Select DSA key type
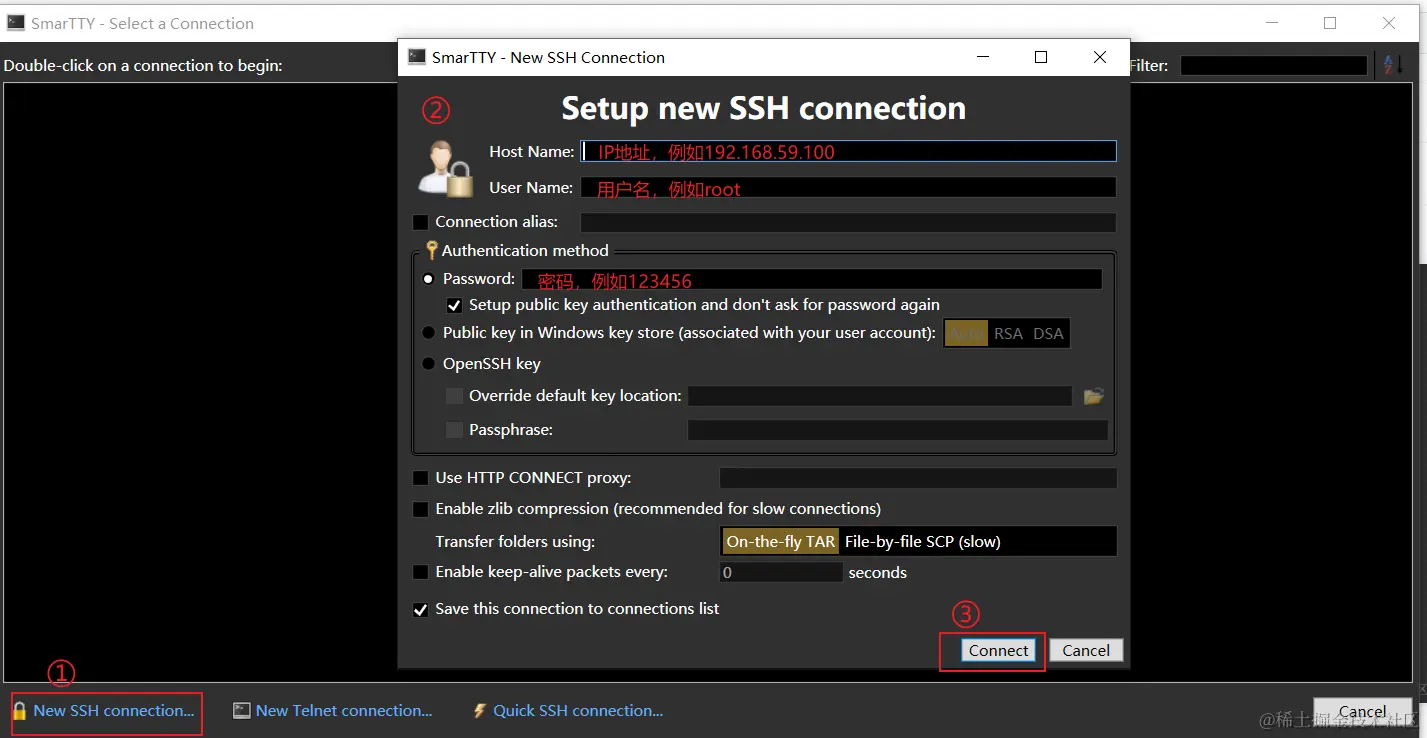This screenshot has height=738, width=1427. point(1048,334)
